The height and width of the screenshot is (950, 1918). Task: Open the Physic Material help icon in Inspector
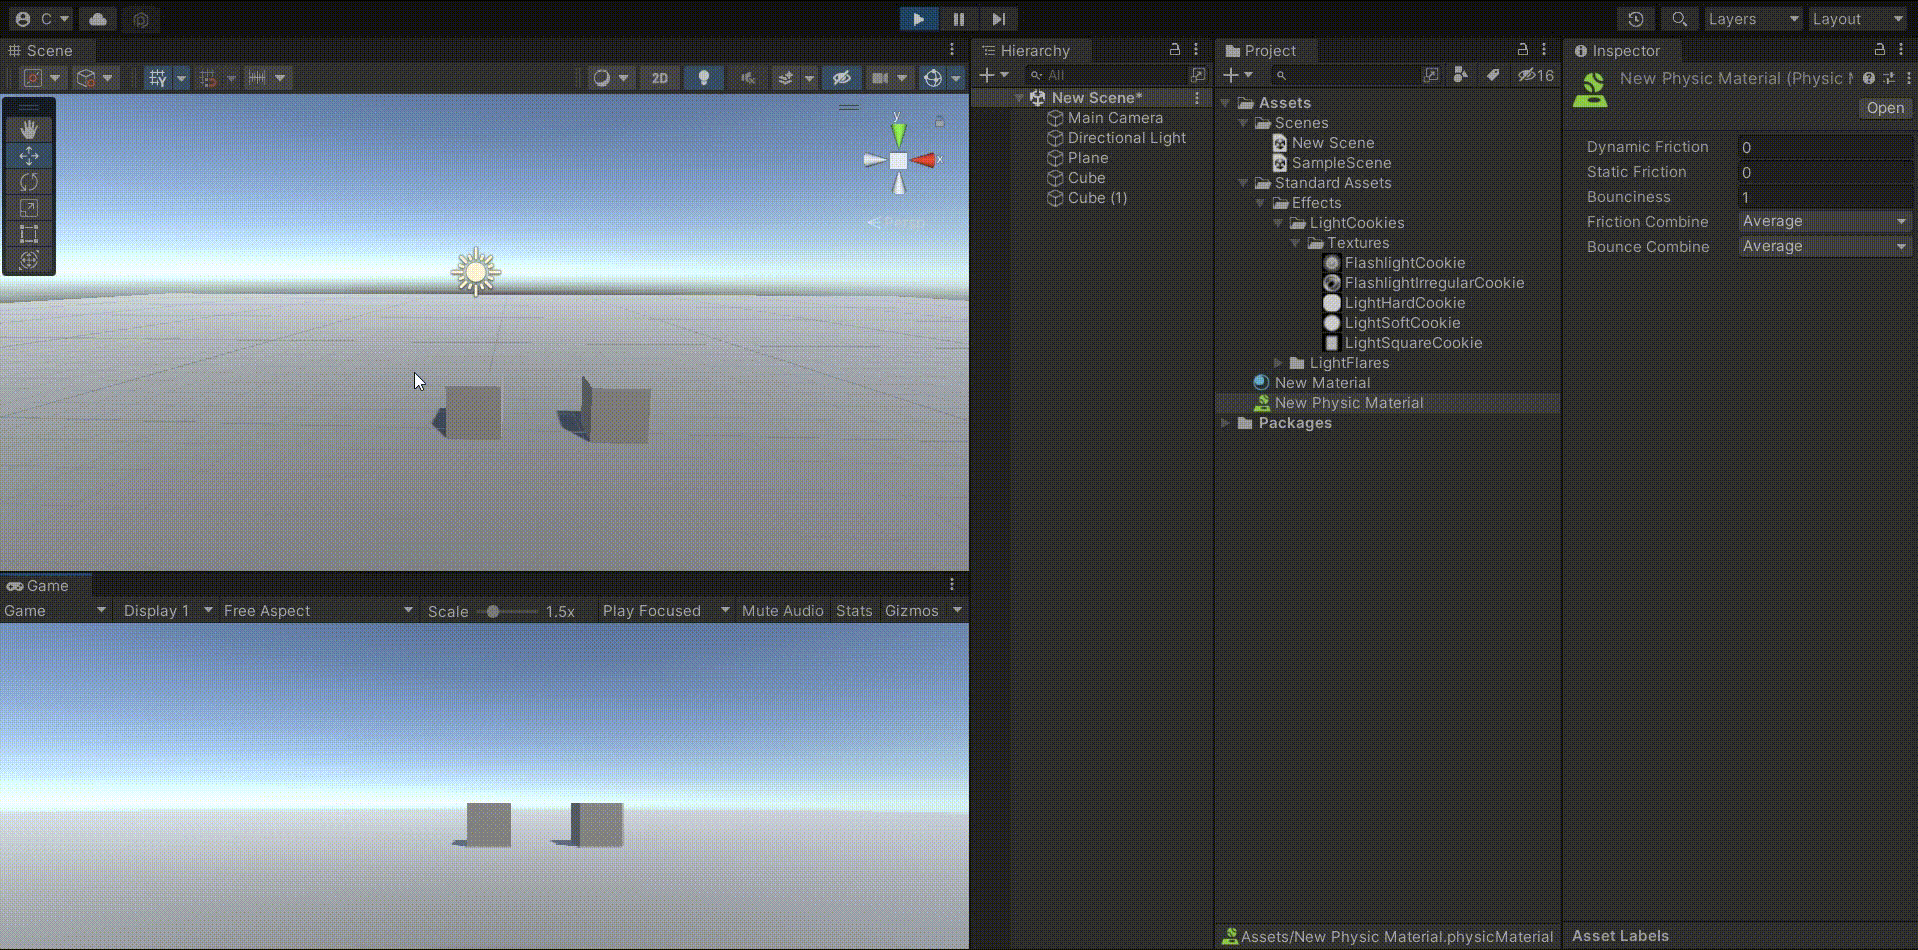1868,78
